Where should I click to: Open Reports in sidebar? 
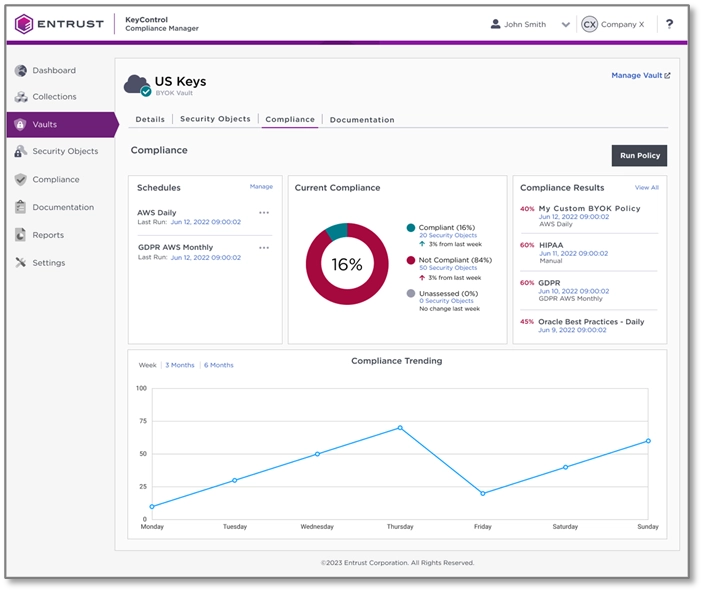tap(48, 235)
